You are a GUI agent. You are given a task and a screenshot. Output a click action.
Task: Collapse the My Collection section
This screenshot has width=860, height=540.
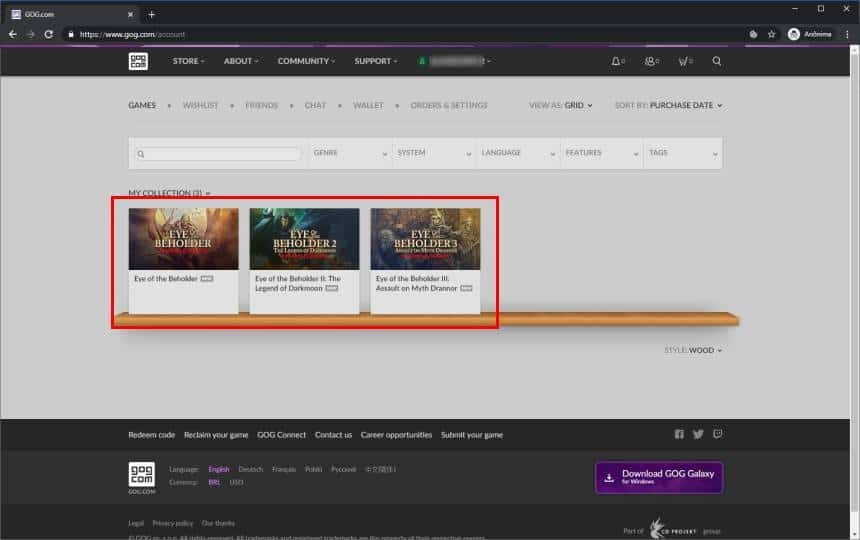[x=169, y=193]
